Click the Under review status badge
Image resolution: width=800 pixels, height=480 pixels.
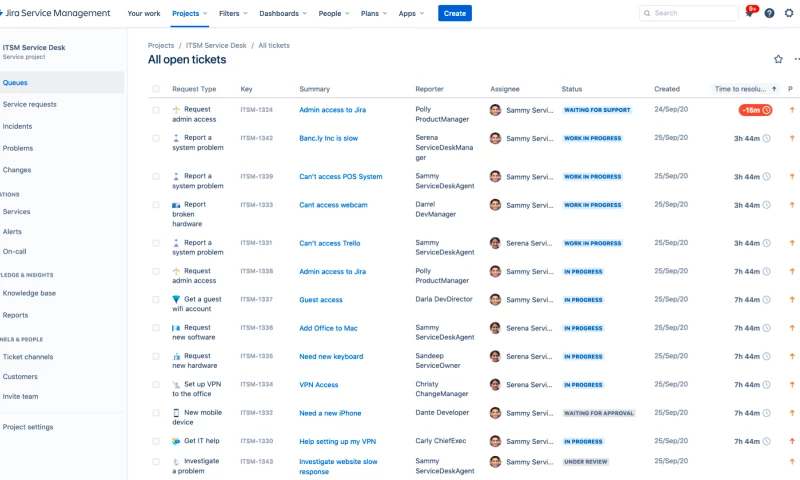(586, 462)
